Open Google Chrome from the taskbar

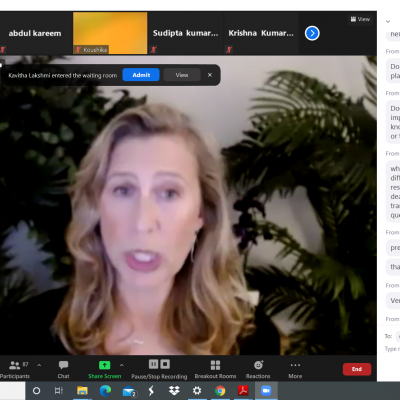point(220,391)
